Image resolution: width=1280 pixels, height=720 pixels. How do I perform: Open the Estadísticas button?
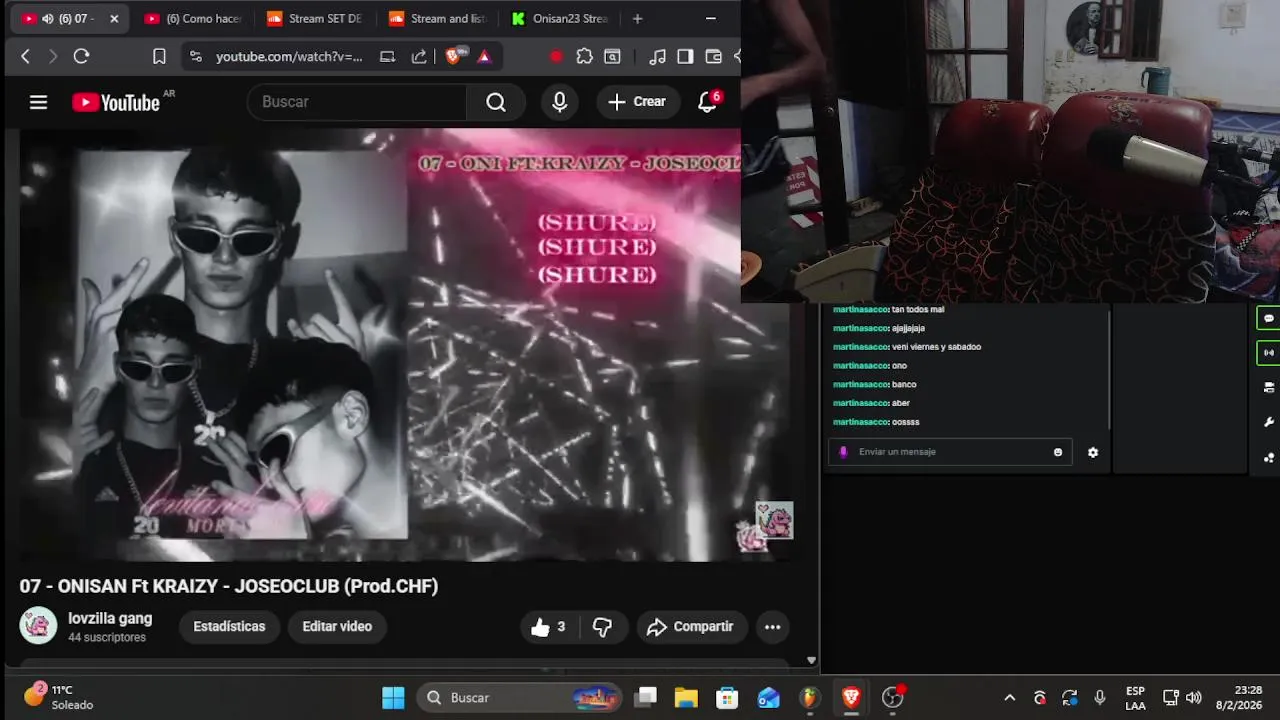[x=229, y=627]
